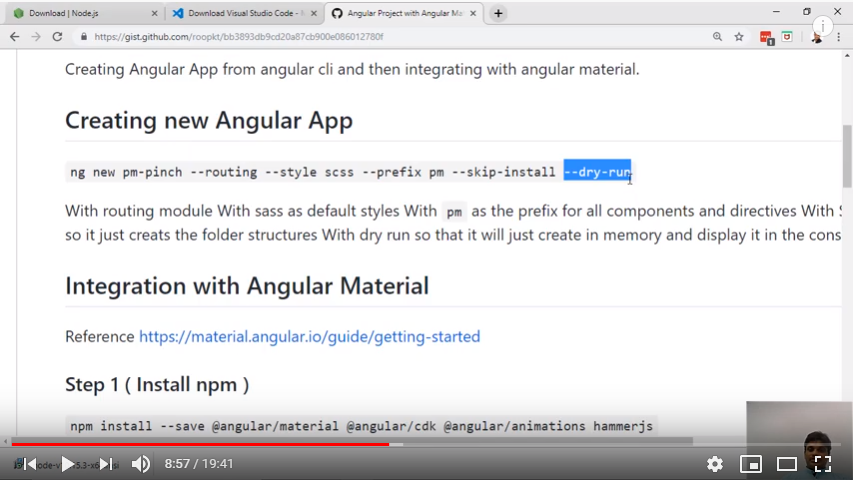Click the zoom magnifier icon in address bar

pyautogui.click(x=717, y=37)
